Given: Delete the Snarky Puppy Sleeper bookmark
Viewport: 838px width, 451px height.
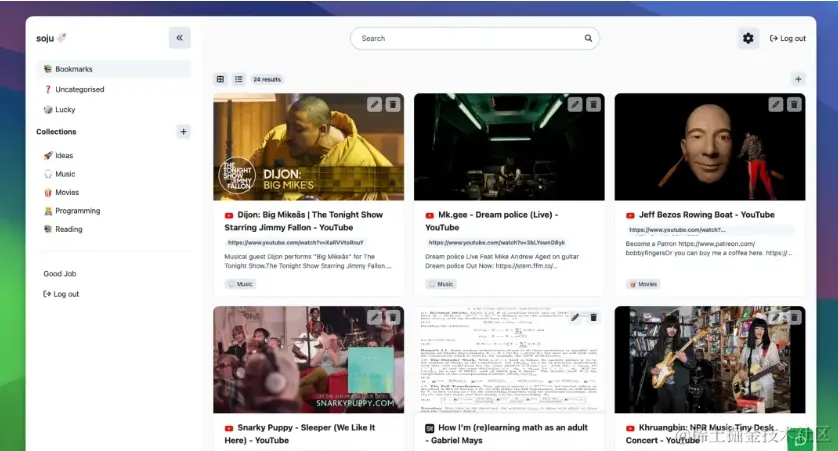Looking at the screenshot, I should tap(393, 317).
